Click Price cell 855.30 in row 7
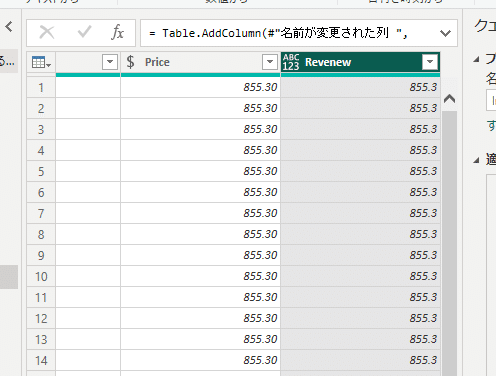 coord(200,213)
